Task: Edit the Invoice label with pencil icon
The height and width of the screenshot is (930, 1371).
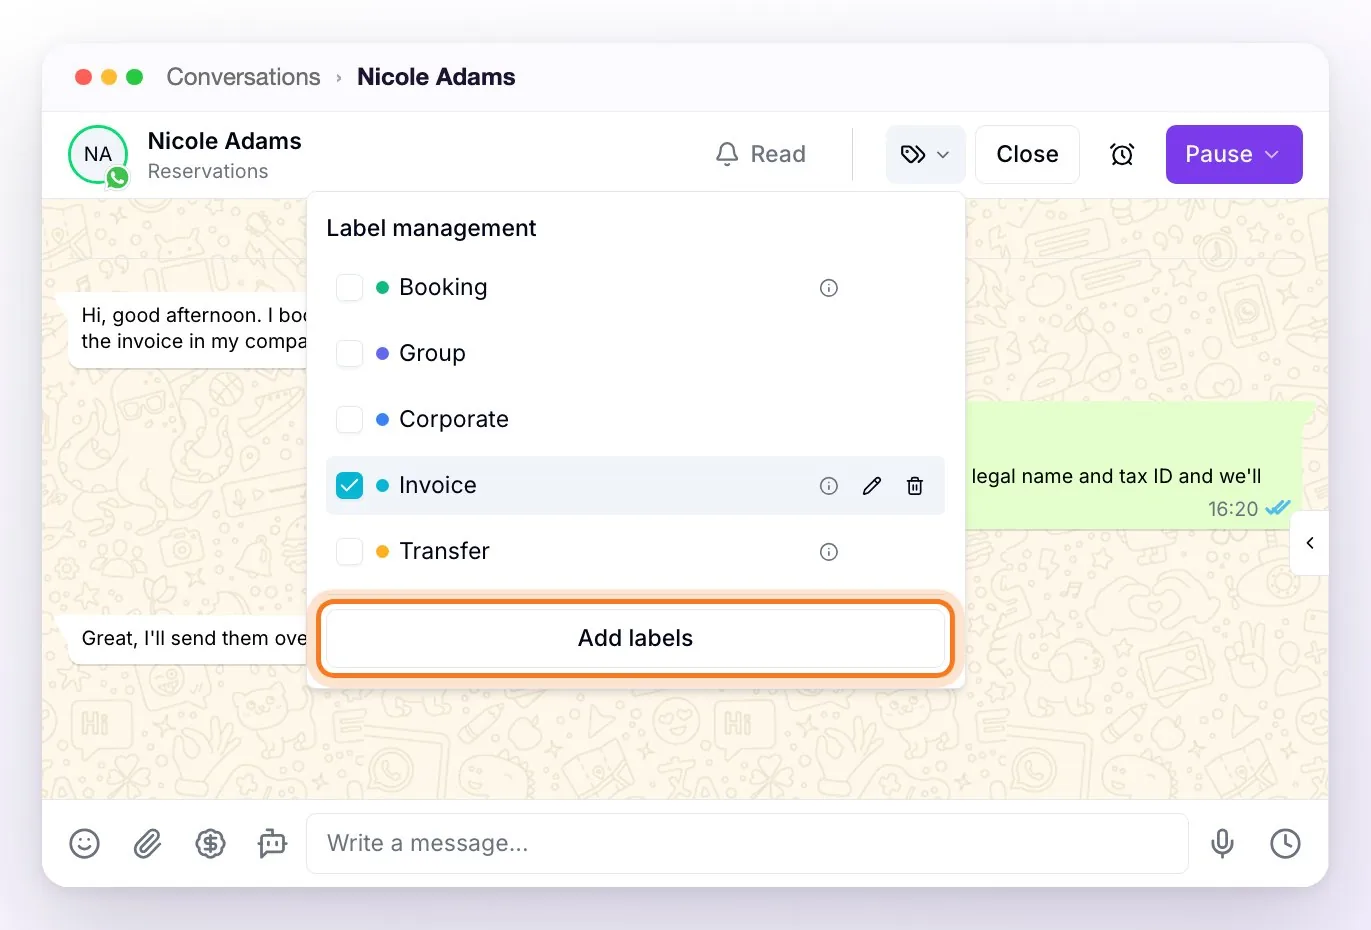Action: coord(872,486)
